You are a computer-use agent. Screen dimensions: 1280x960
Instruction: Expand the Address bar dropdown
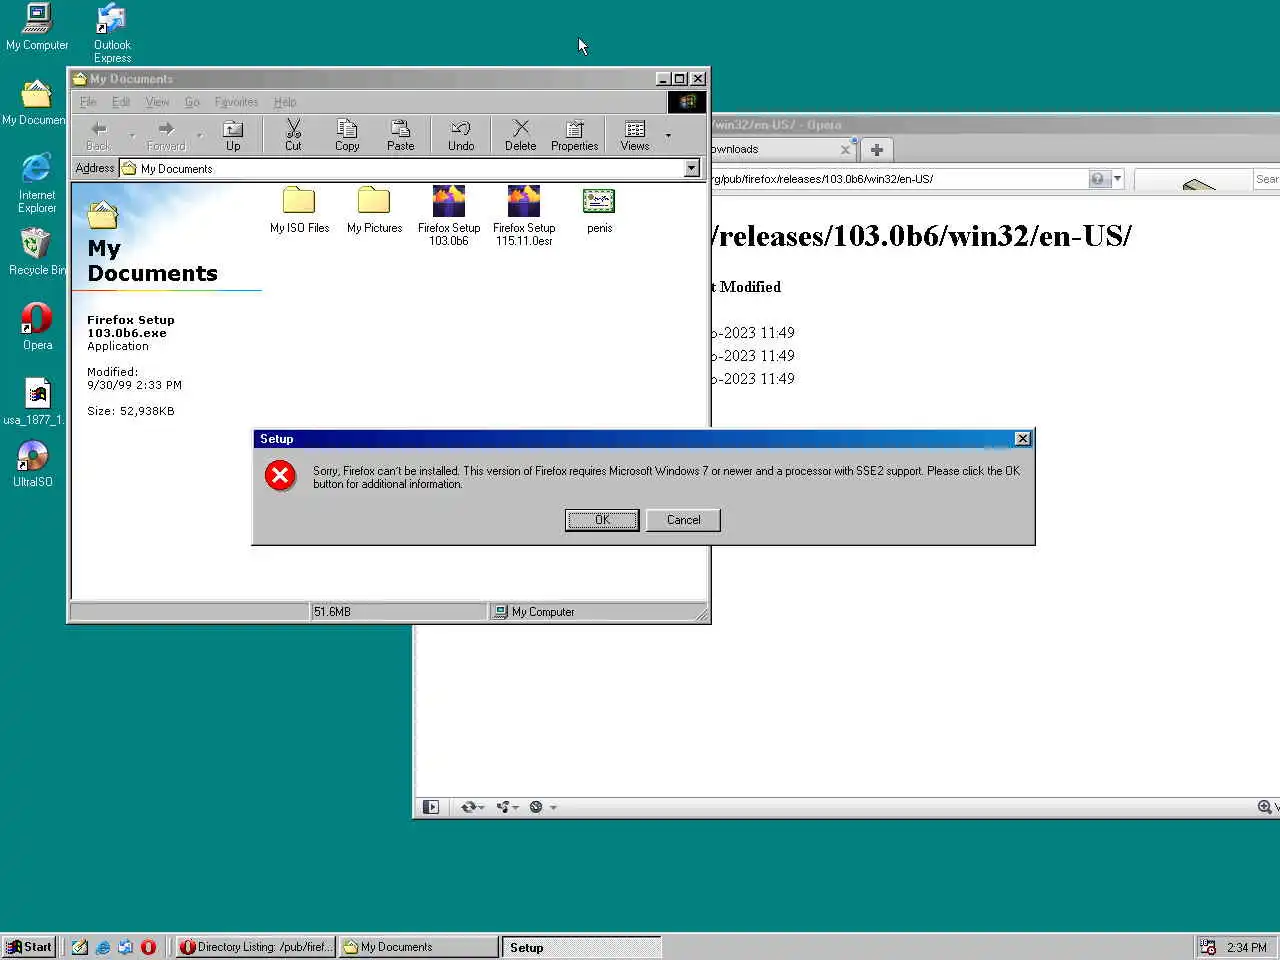(x=691, y=168)
